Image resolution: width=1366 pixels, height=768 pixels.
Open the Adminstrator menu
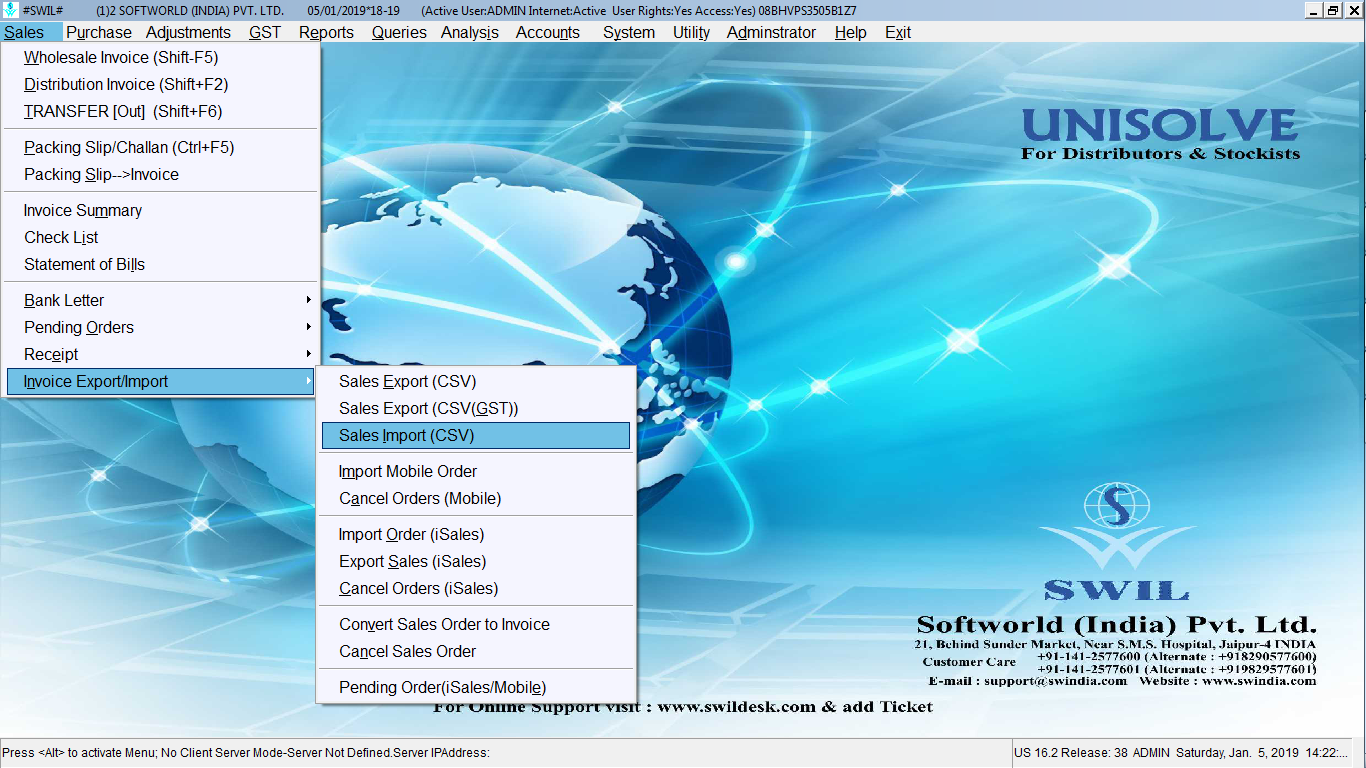pyautogui.click(x=771, y=32)
